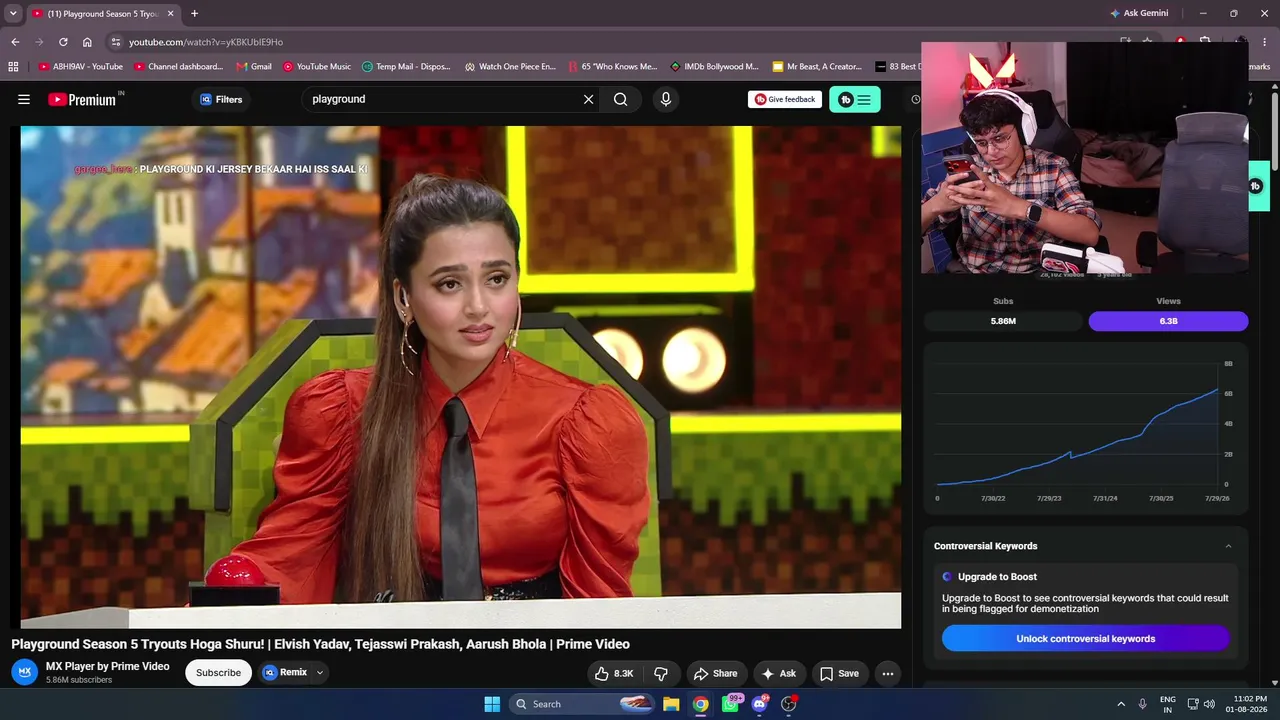Click the ENG IN language indicator
The width and height of the screenshot is (1280, 720).
(x=1167, y=704)
